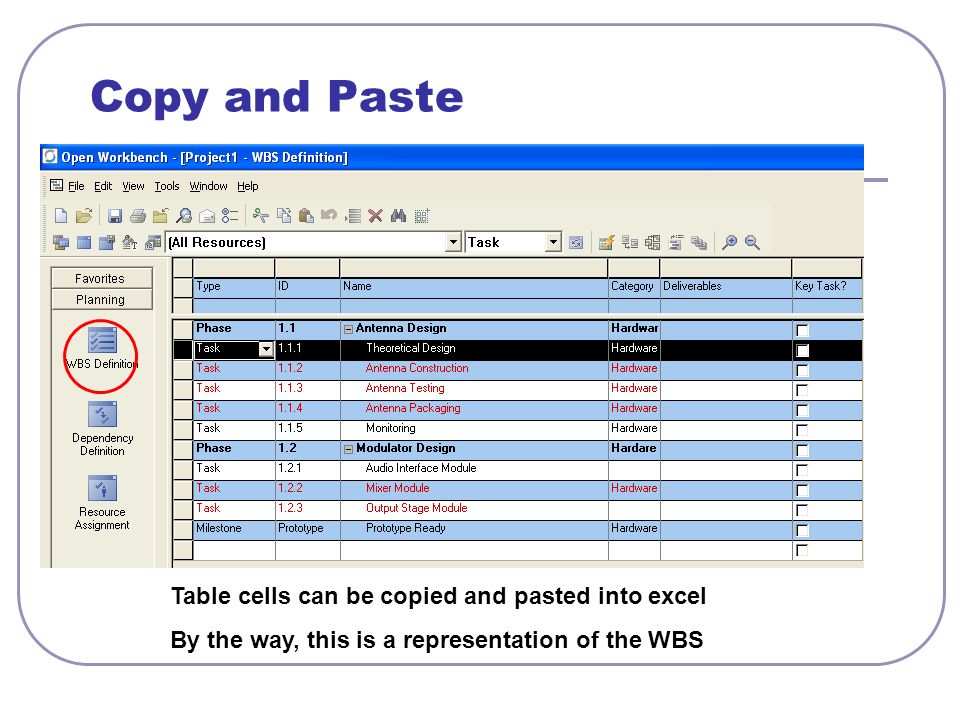Click the Deliverables column header
The height and width of the screenshot is (720, 960).
click(726, 287)
